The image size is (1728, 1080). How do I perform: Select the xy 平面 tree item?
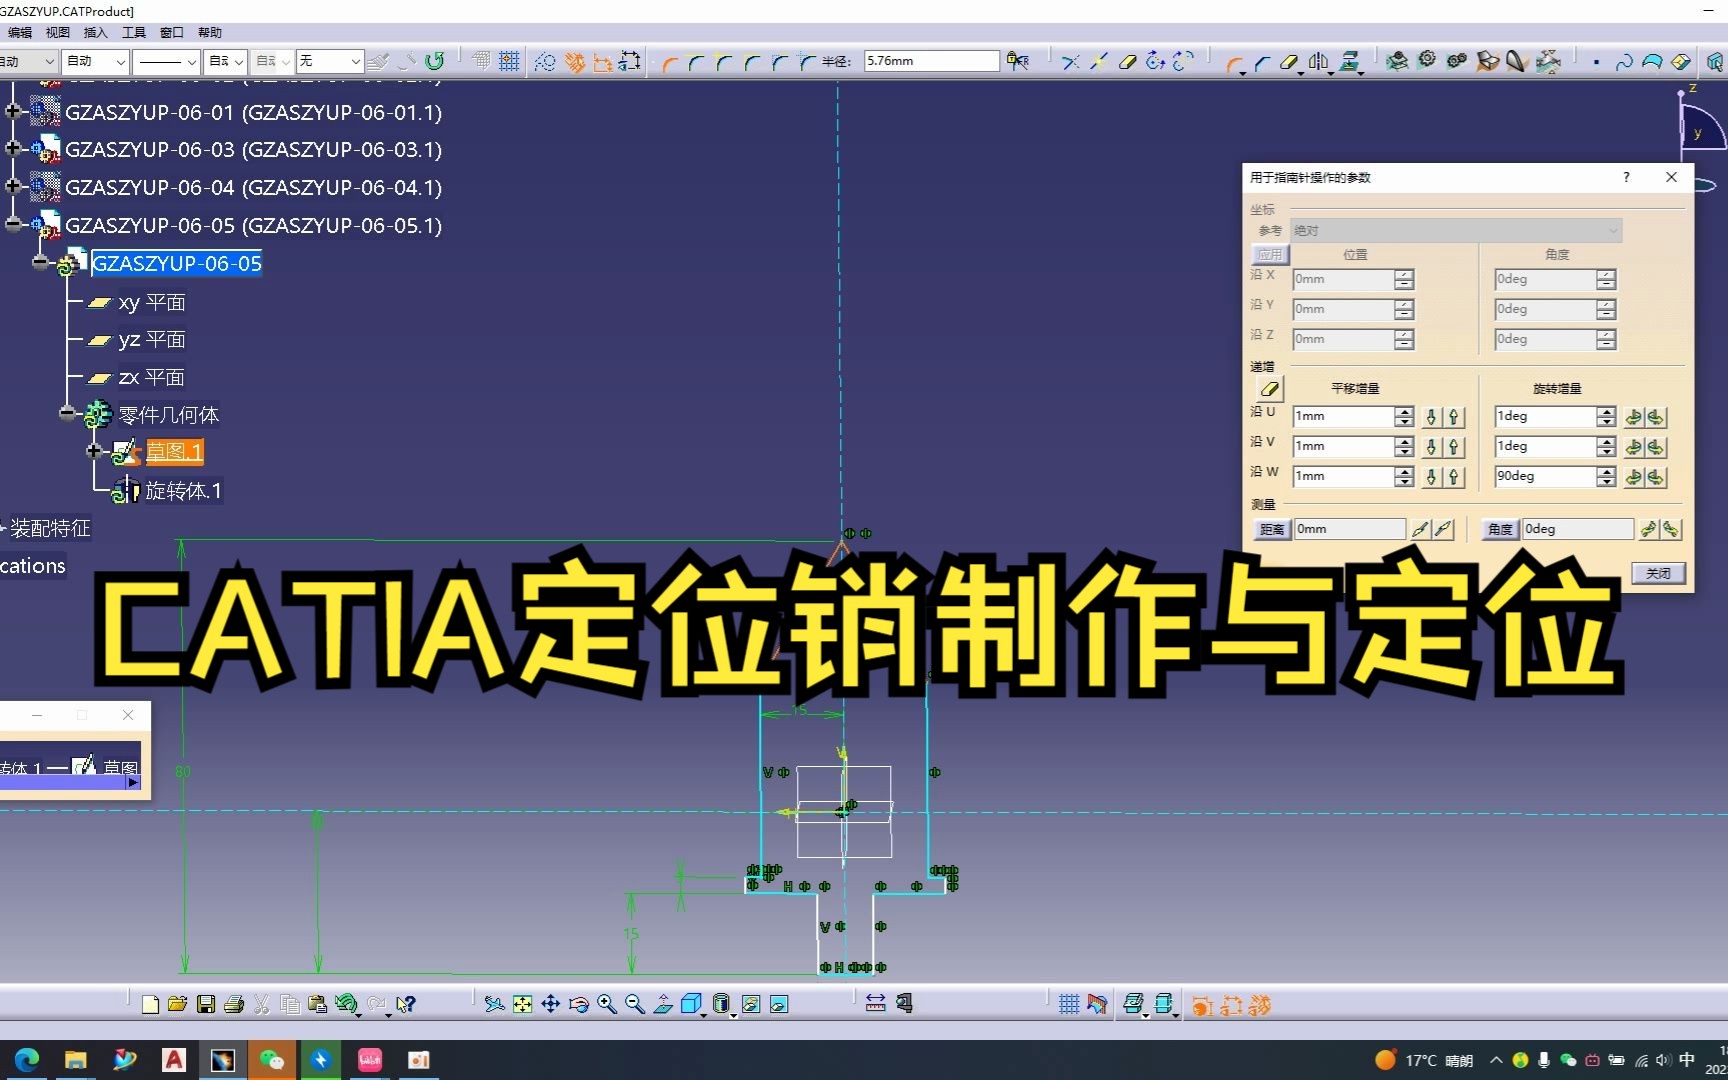tap(152, 302)
